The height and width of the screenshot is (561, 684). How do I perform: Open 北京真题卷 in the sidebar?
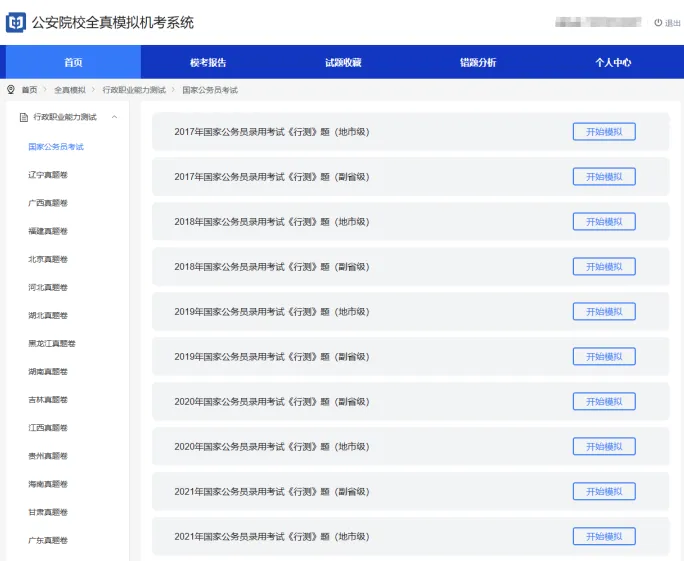tap(48, 259)
